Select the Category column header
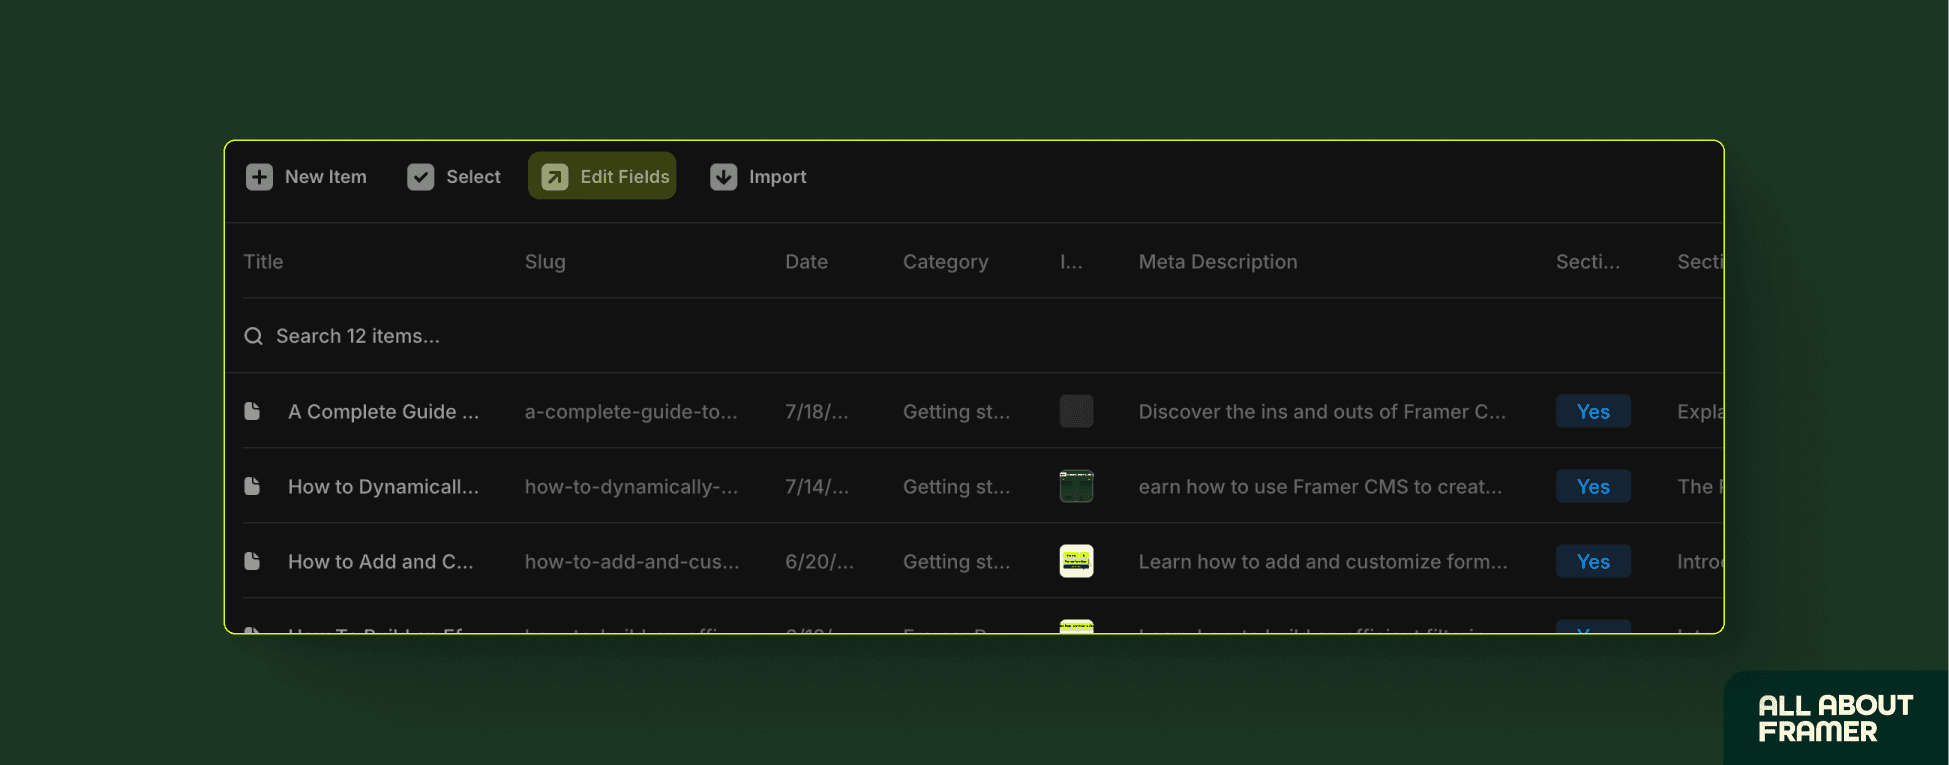The image size is (1949, 765). [945, 262]
